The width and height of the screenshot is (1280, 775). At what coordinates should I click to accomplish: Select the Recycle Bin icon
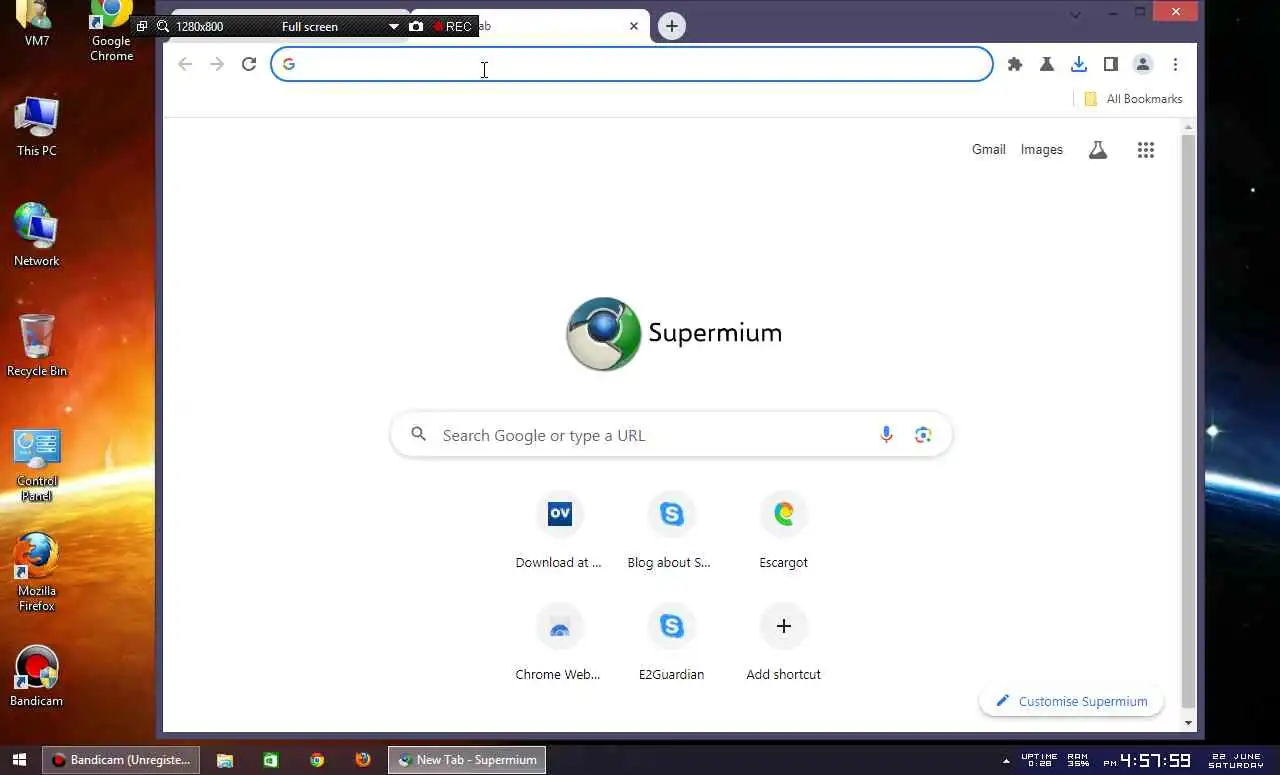[37, 346]
